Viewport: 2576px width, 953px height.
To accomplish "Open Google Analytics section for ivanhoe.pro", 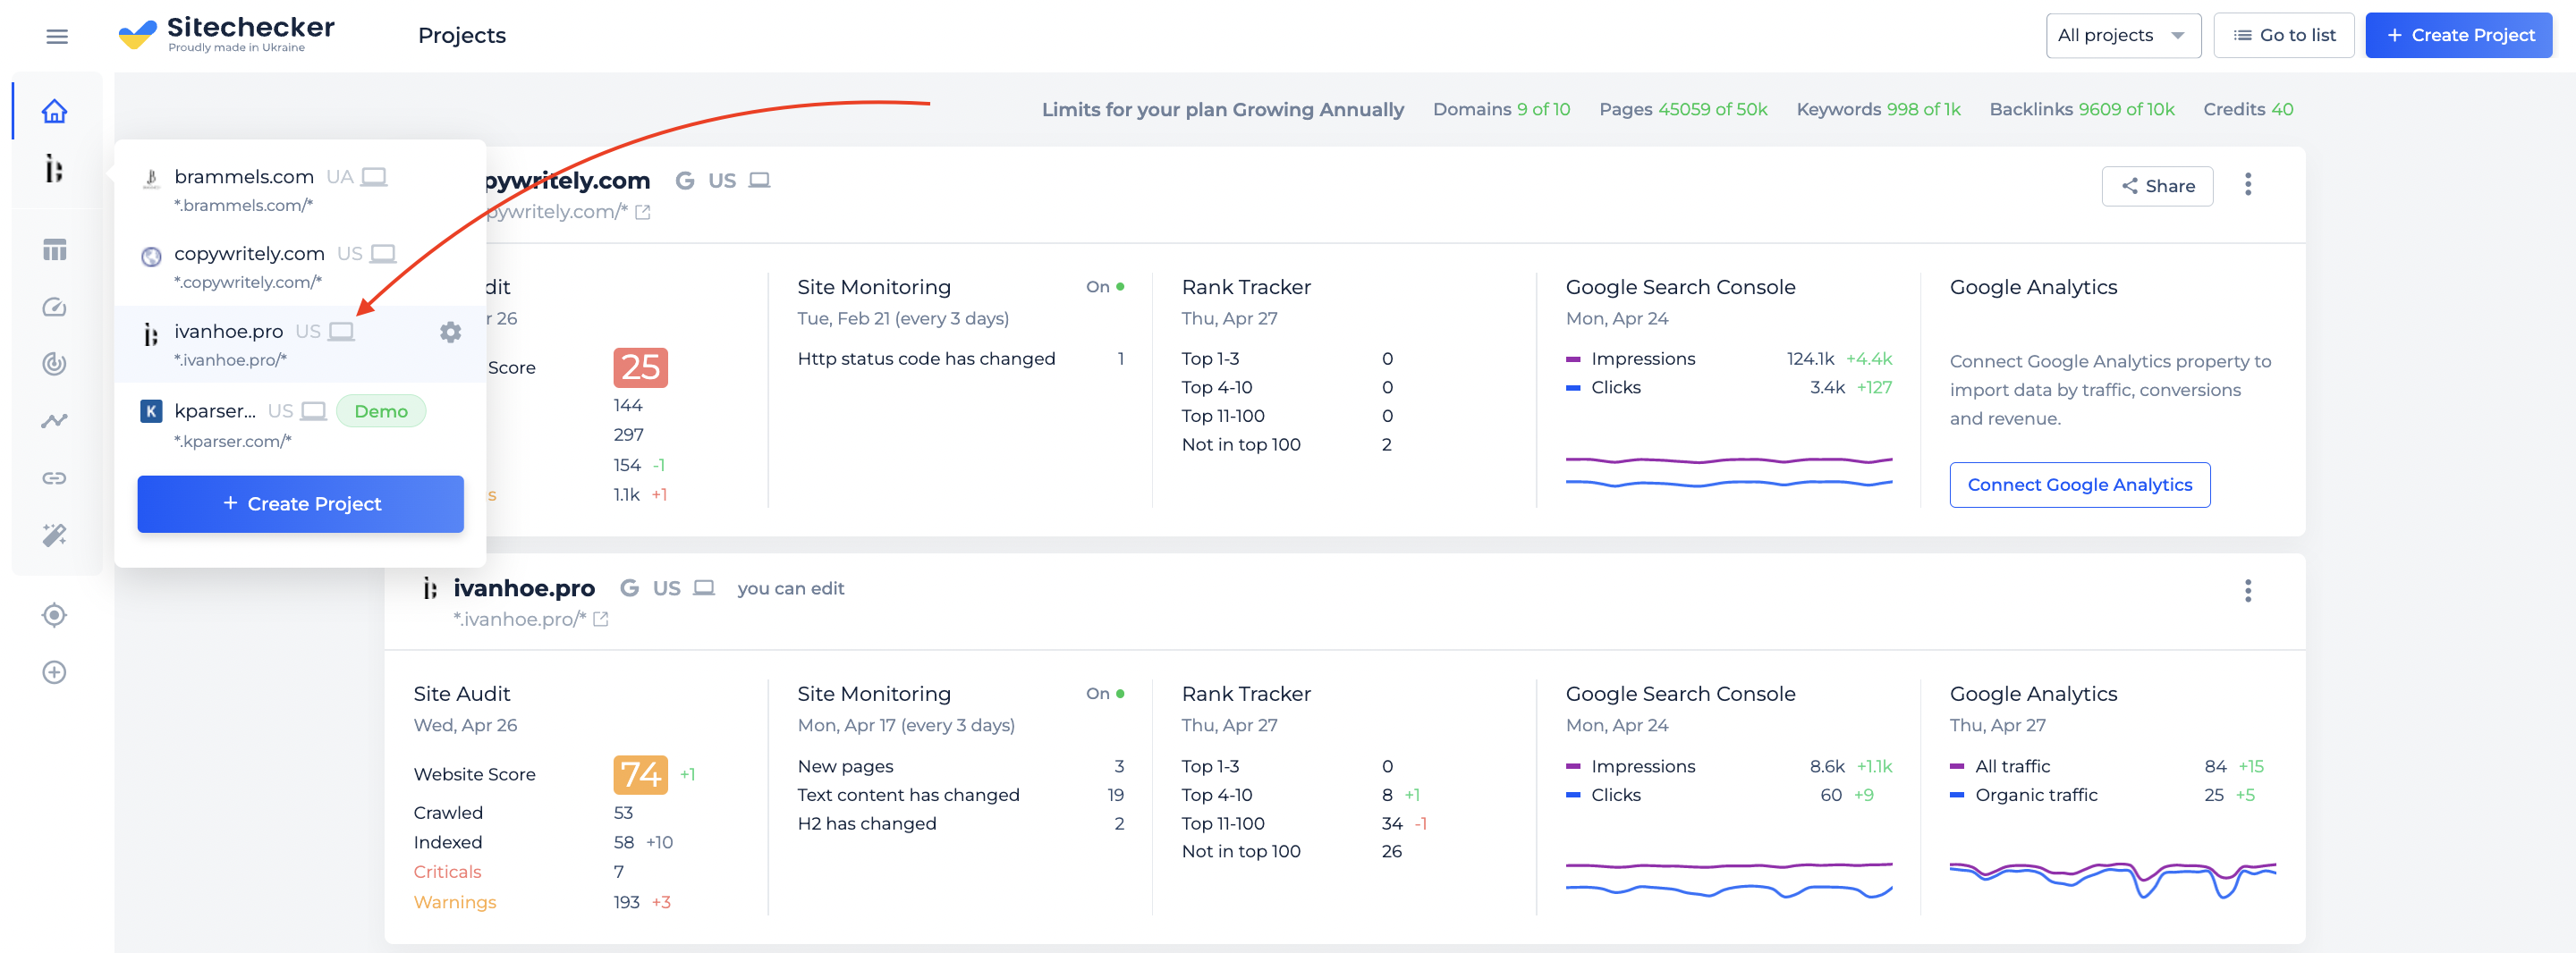I will pos(2033,694).
